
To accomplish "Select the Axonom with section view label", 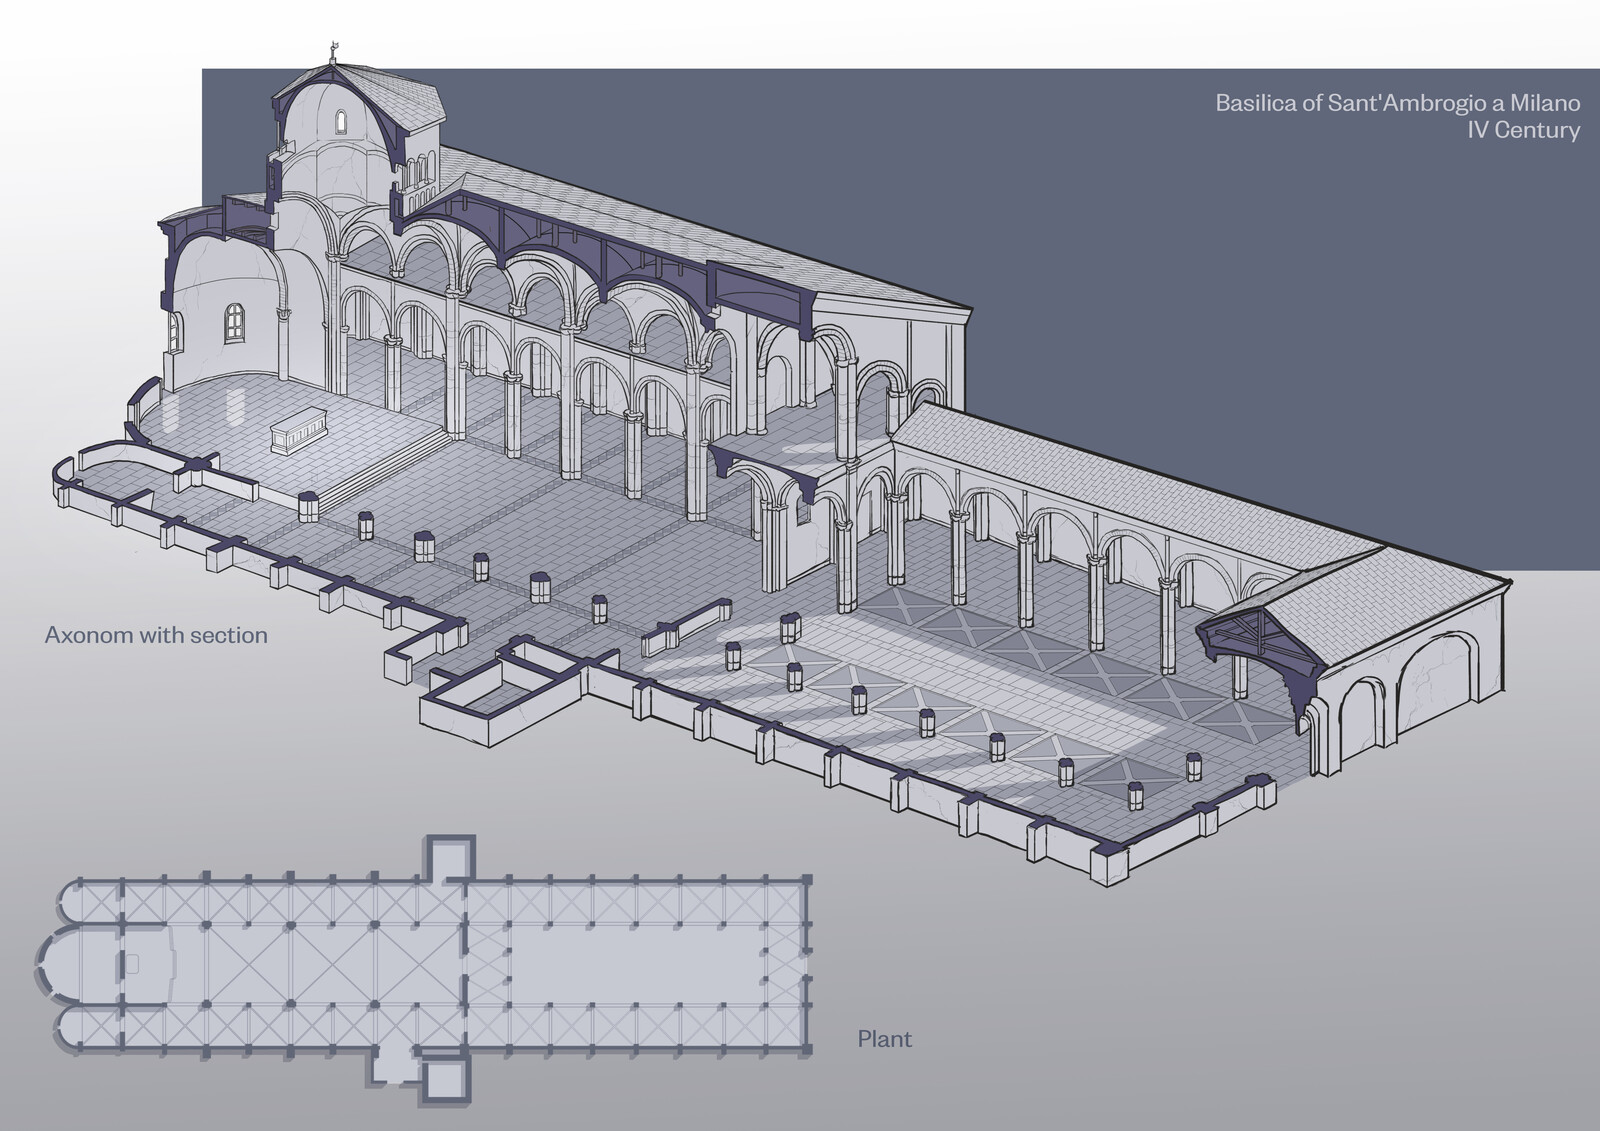I will click(x=155, y=633).
